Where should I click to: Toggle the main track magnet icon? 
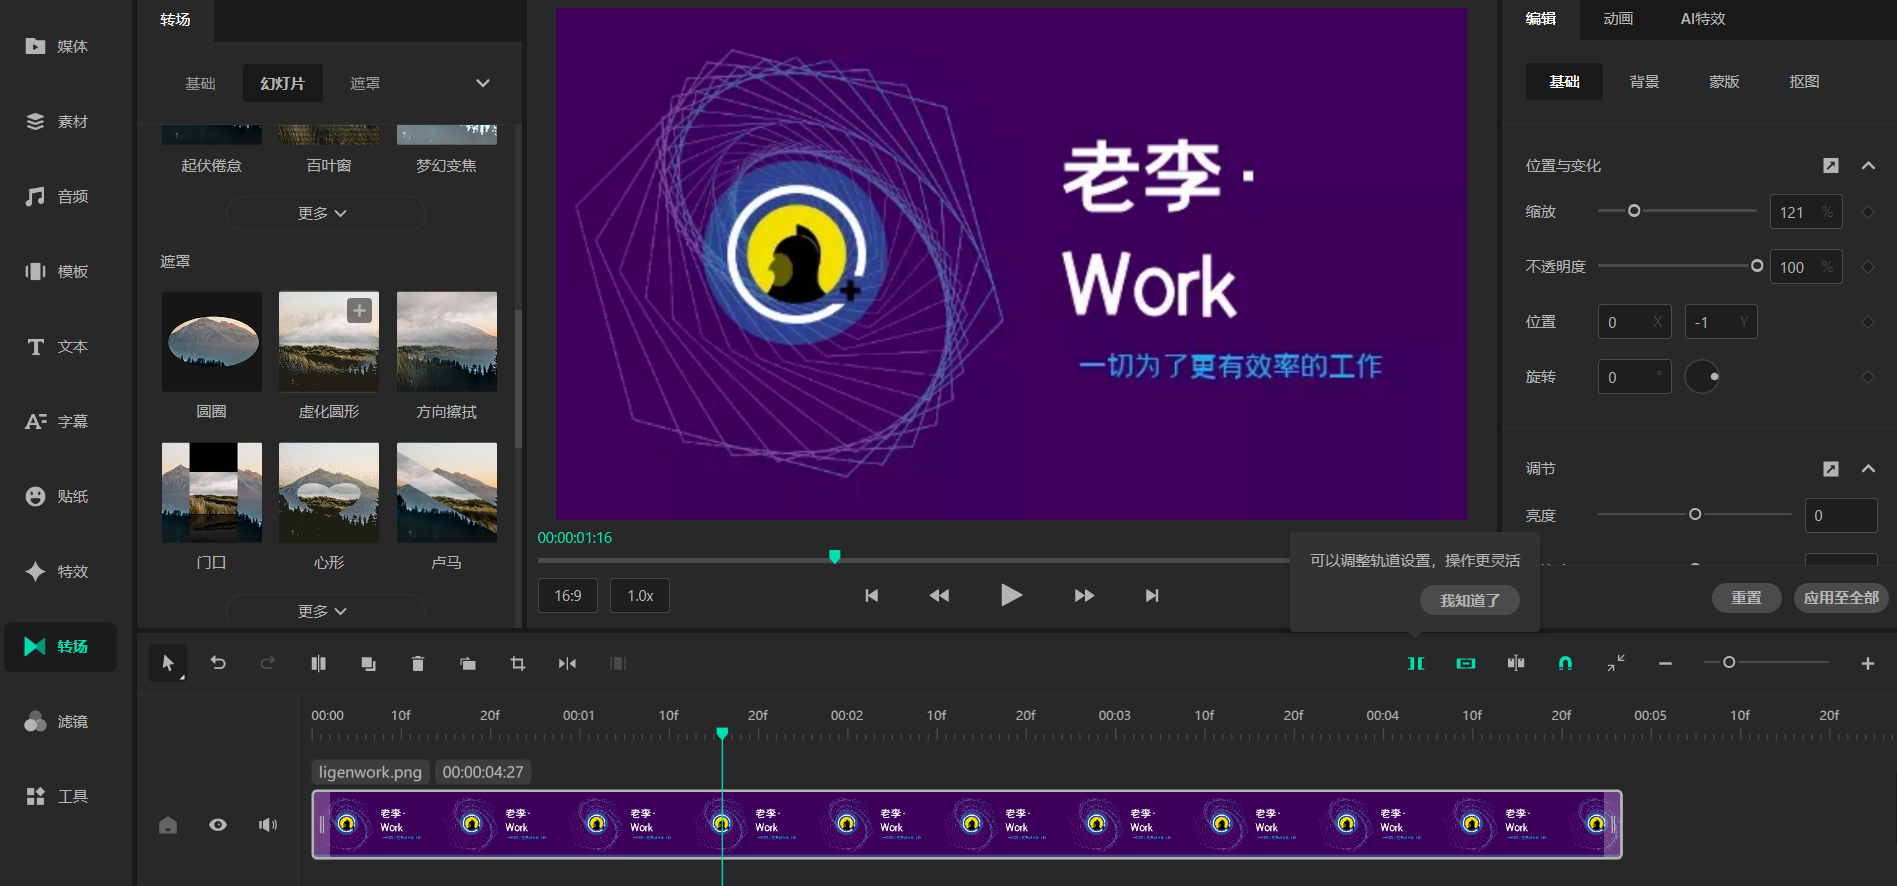coord(1416,663)
